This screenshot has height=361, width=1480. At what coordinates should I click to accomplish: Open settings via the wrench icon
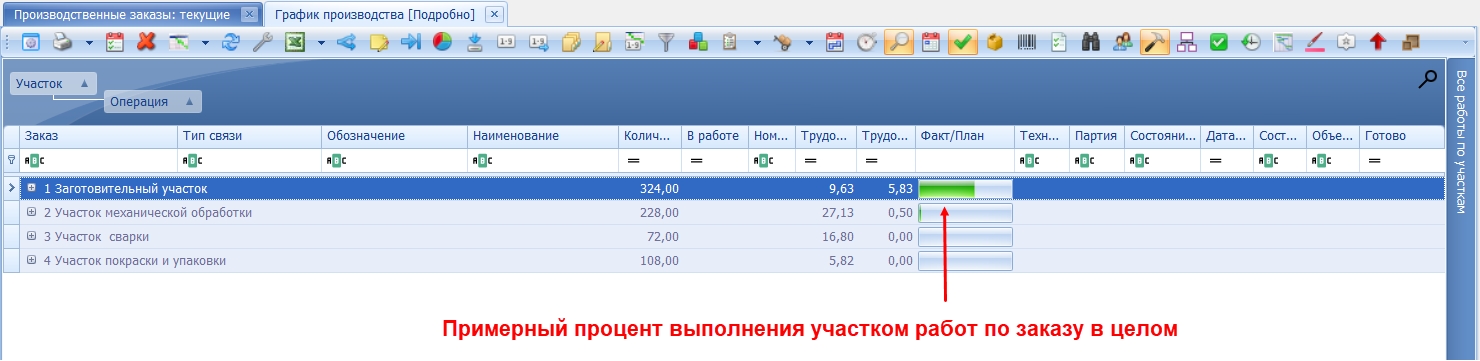(263, 42)
